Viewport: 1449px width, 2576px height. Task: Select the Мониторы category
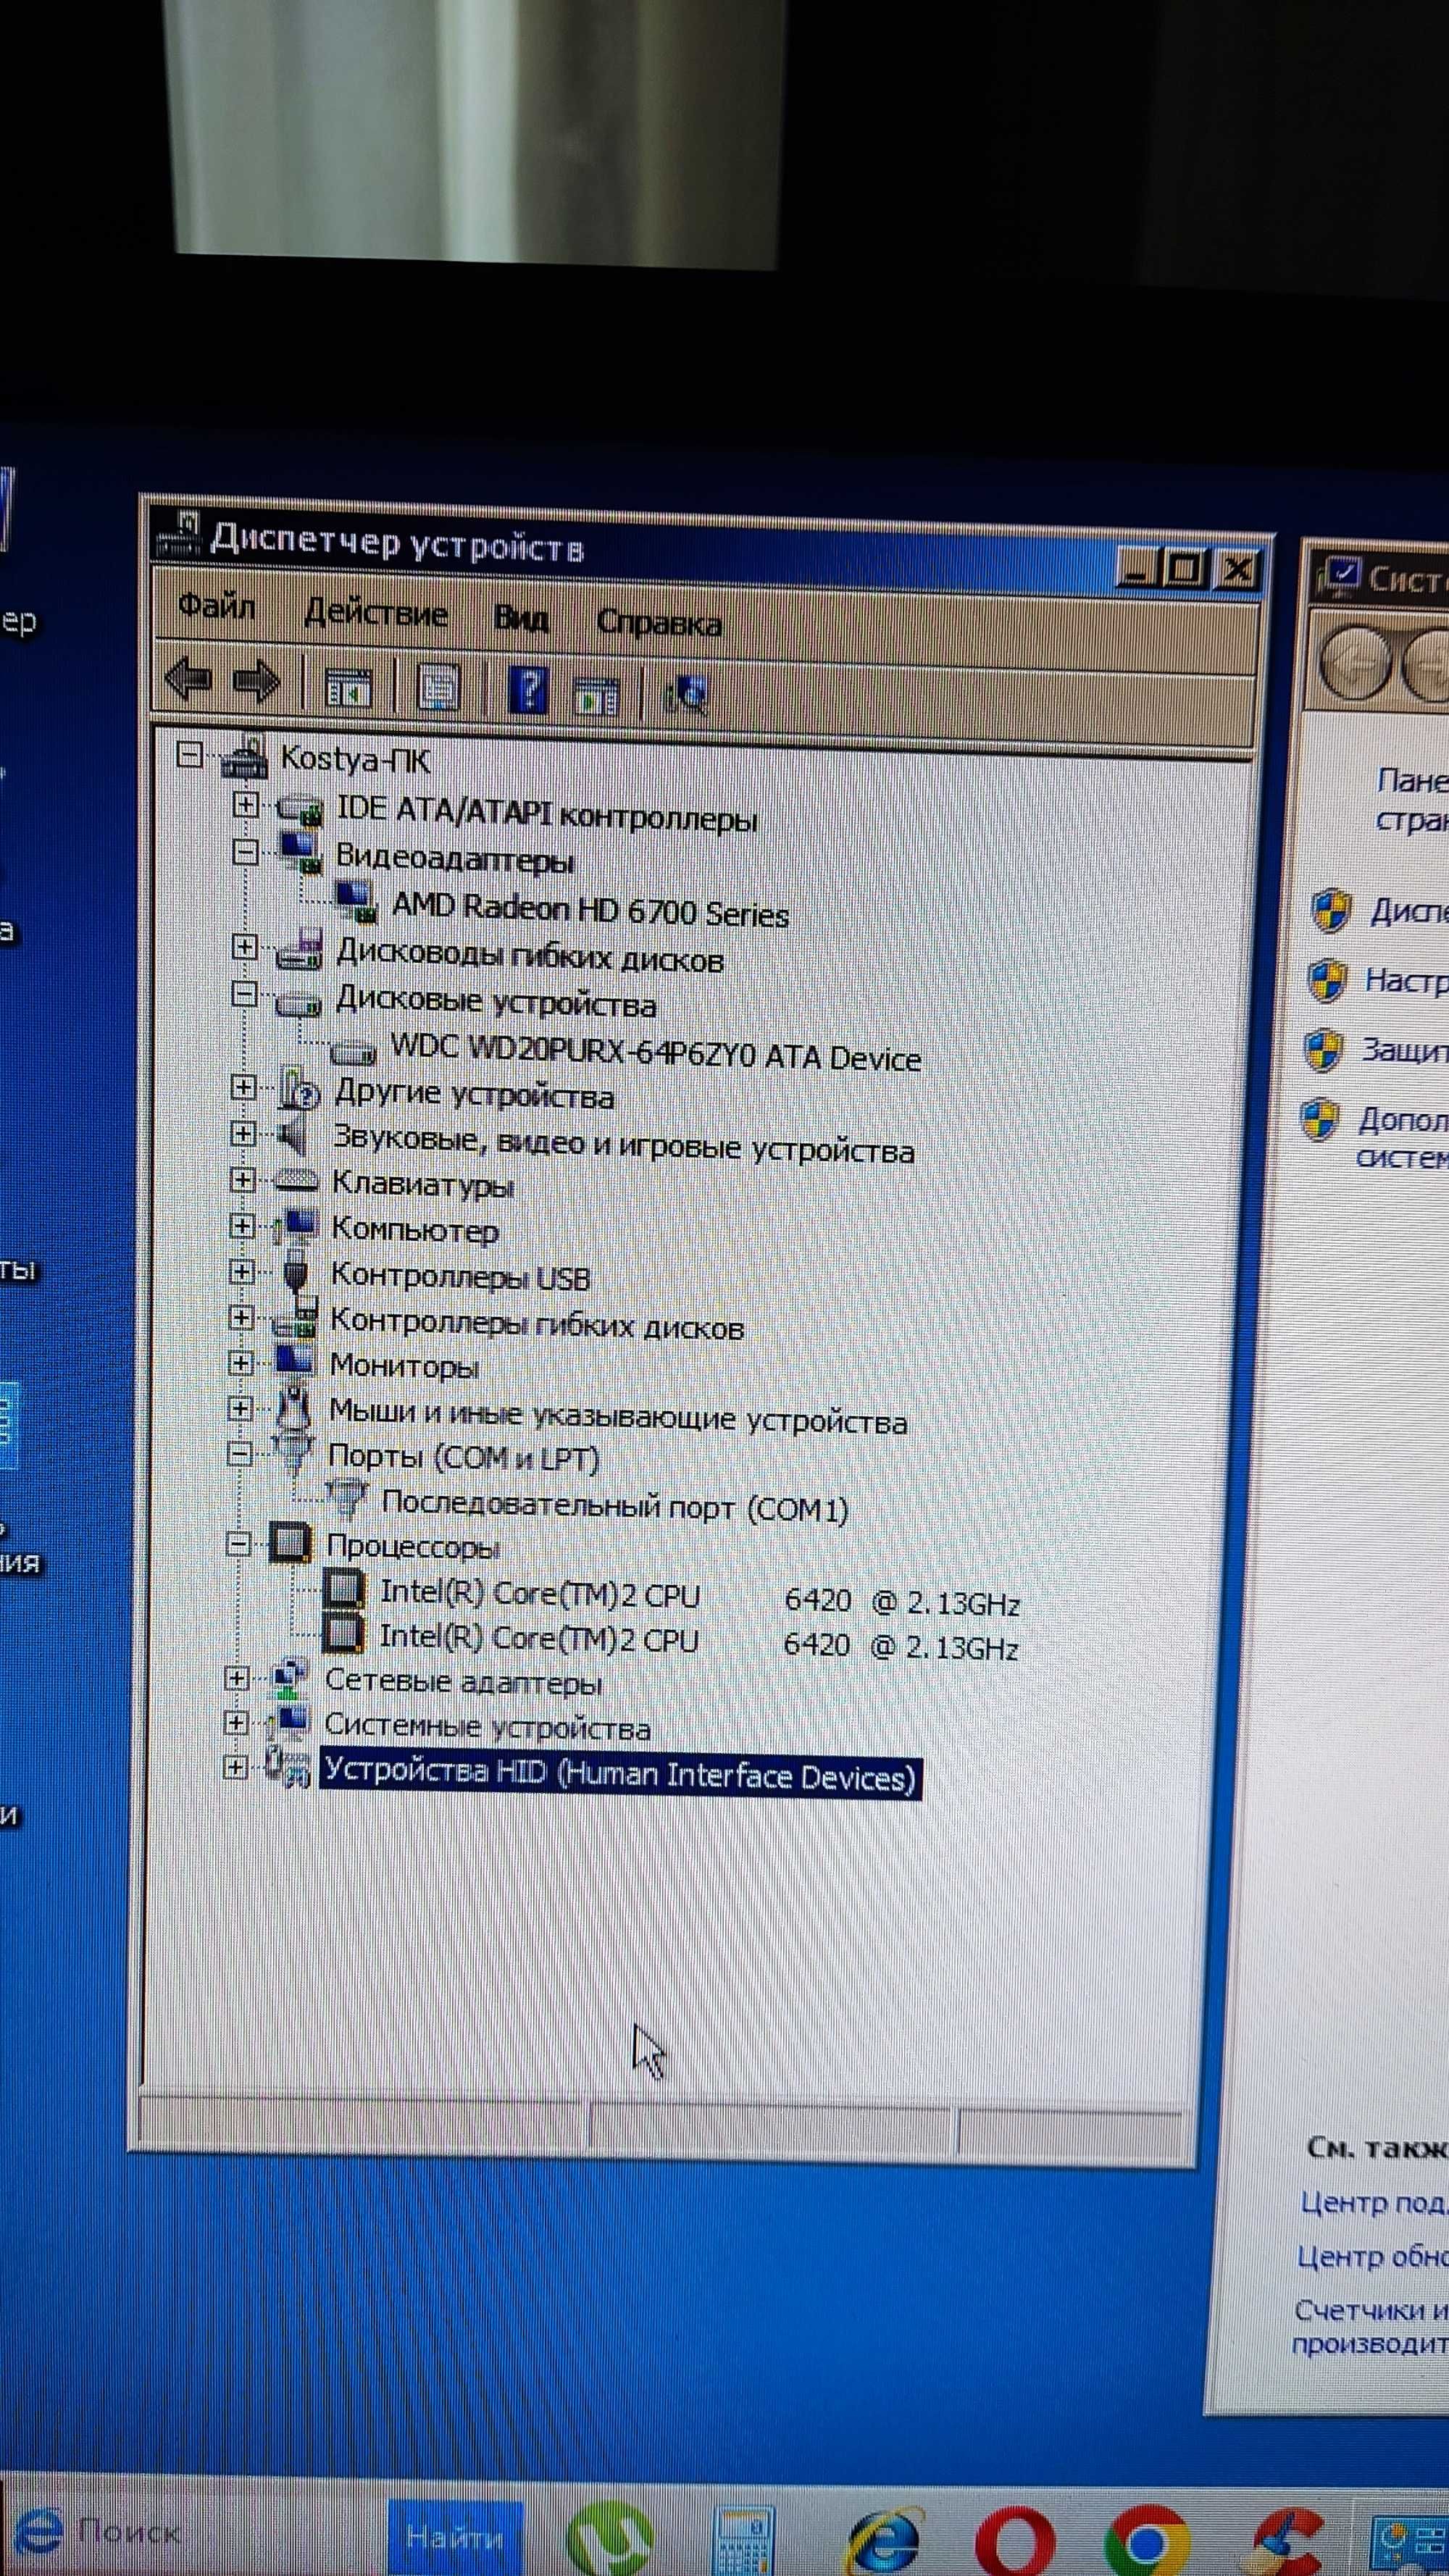pos(404,1366)
